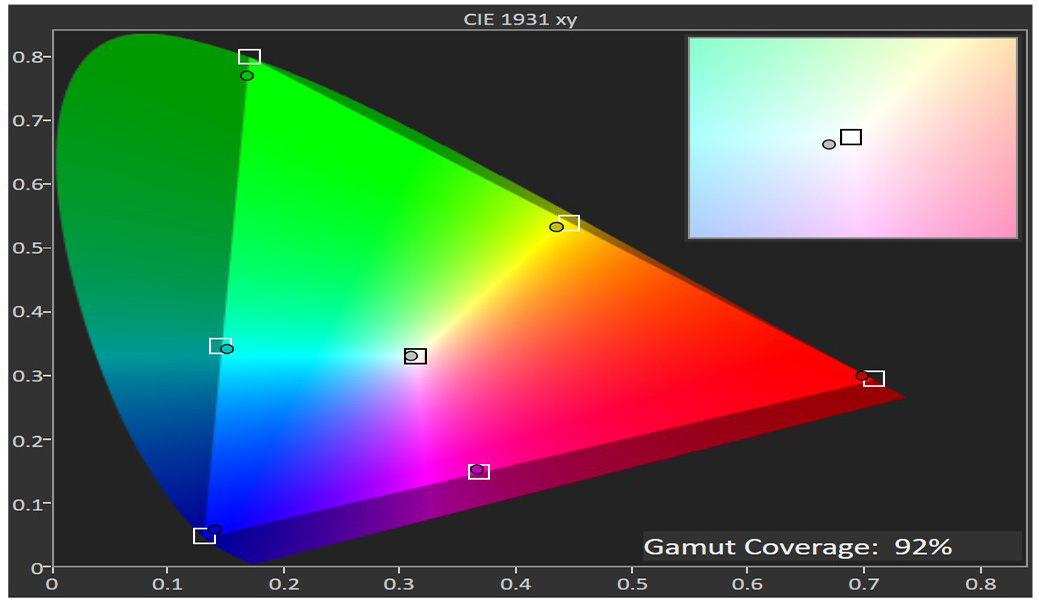This screenshot has height=600, width=1037.
Task: Click the 0.5 label on vertical axis
Action: pyautogui.click(x=30, y=248)
